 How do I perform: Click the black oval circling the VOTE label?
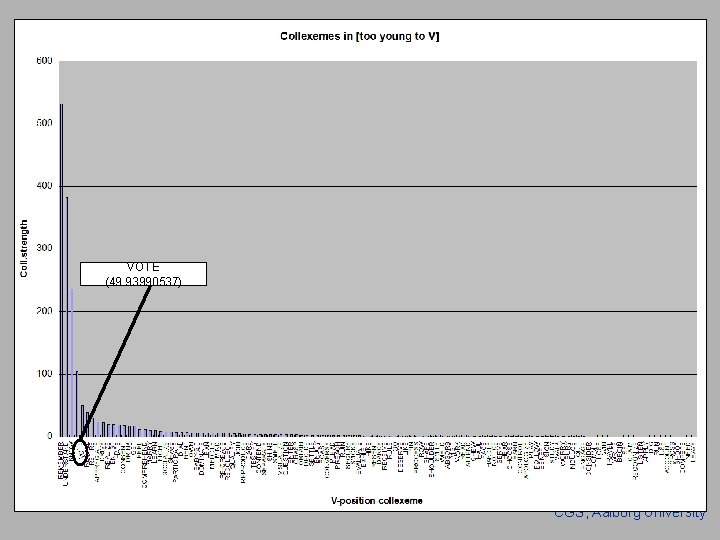coord(80,452)
